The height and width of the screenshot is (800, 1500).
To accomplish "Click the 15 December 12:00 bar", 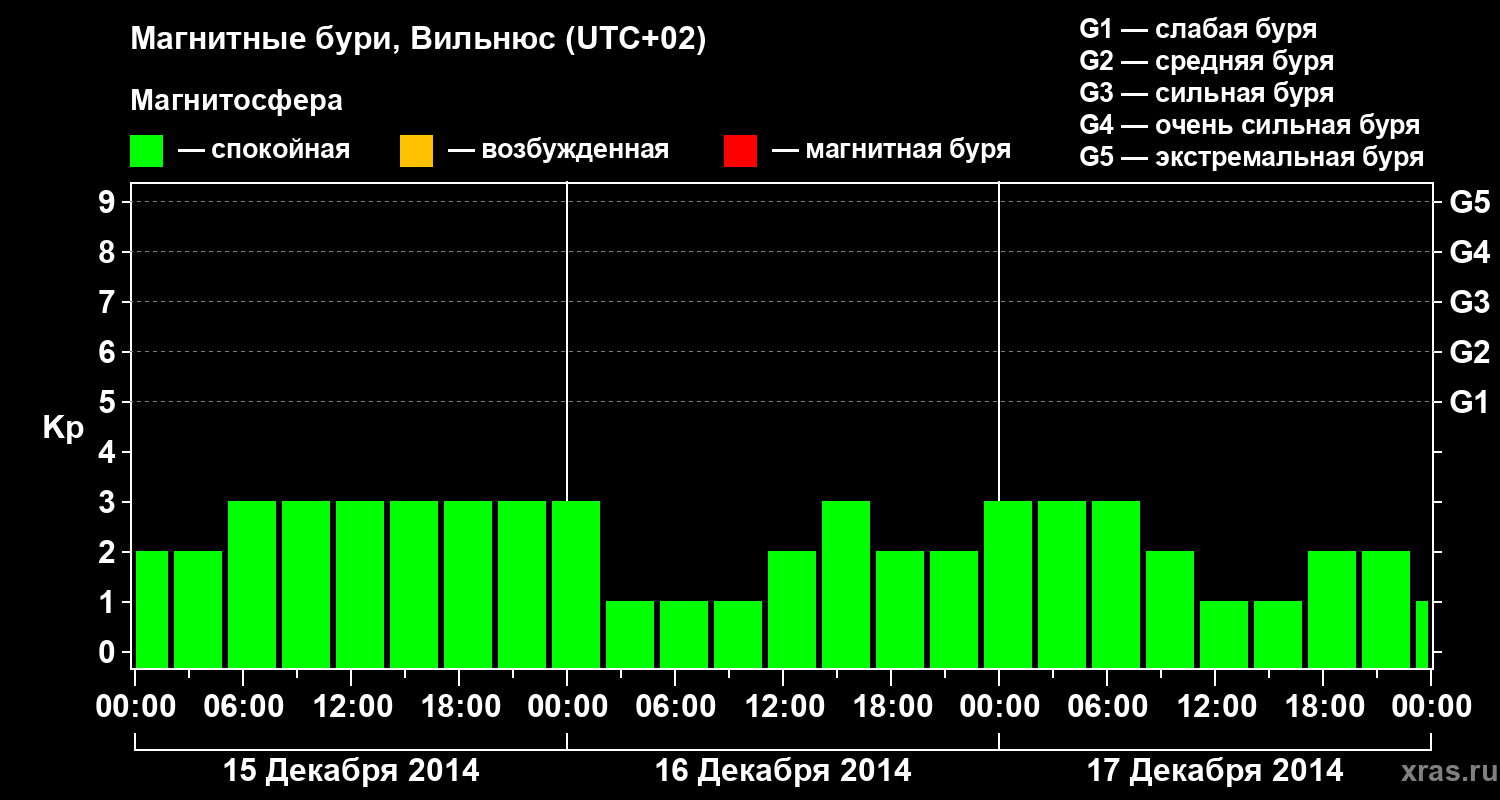I will pyautogui.click(x=360, y=584).
